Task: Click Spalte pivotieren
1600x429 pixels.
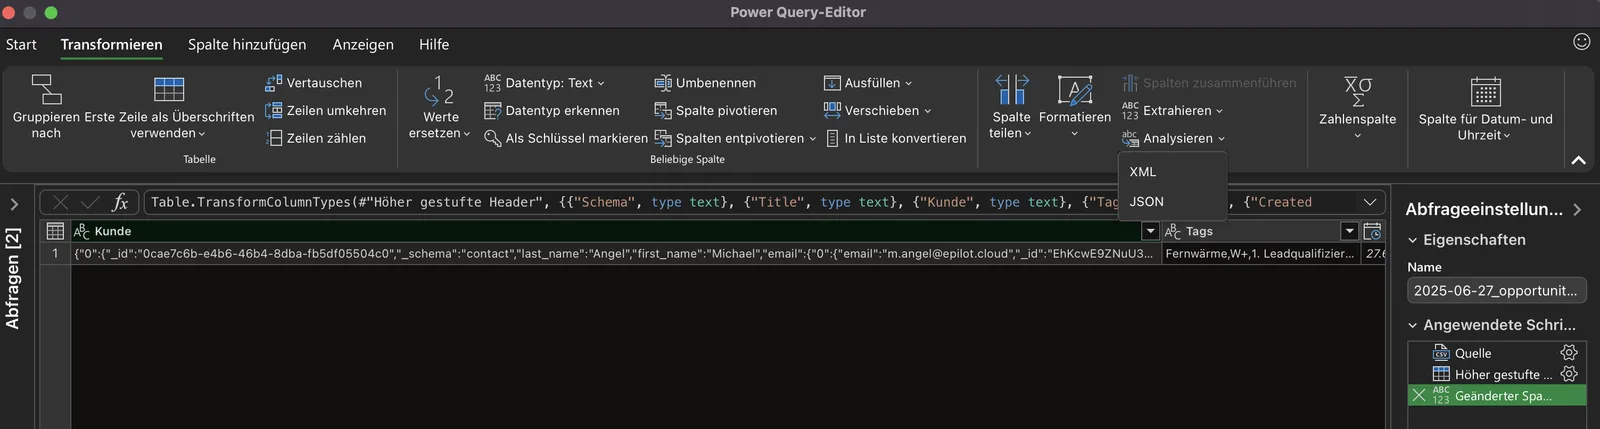Action: pos(716,111)
